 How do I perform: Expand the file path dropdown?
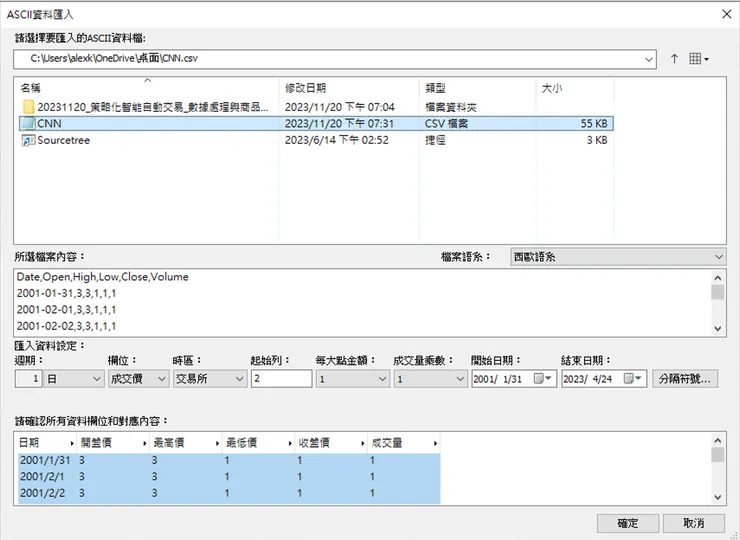click(649, 59)
